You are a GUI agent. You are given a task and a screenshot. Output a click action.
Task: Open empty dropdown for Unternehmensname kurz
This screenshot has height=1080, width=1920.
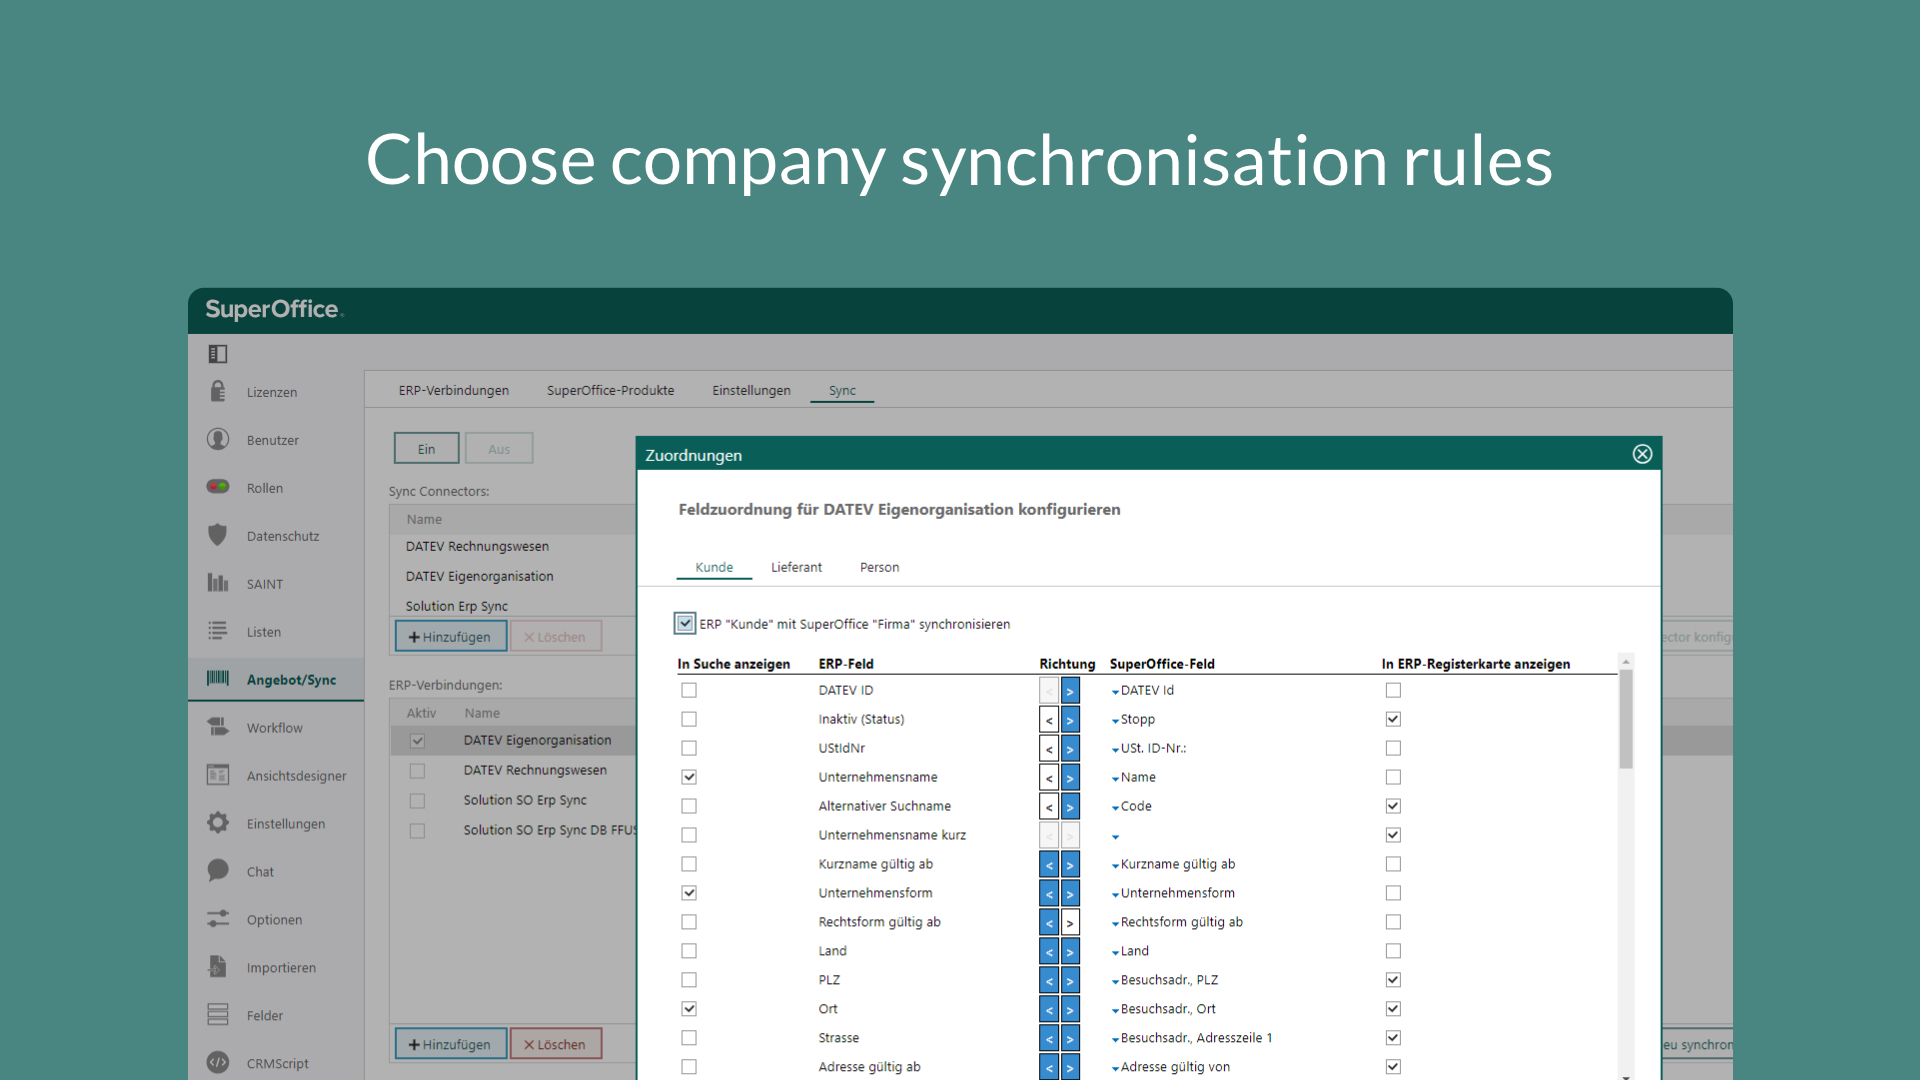[x=1115, y=837]
